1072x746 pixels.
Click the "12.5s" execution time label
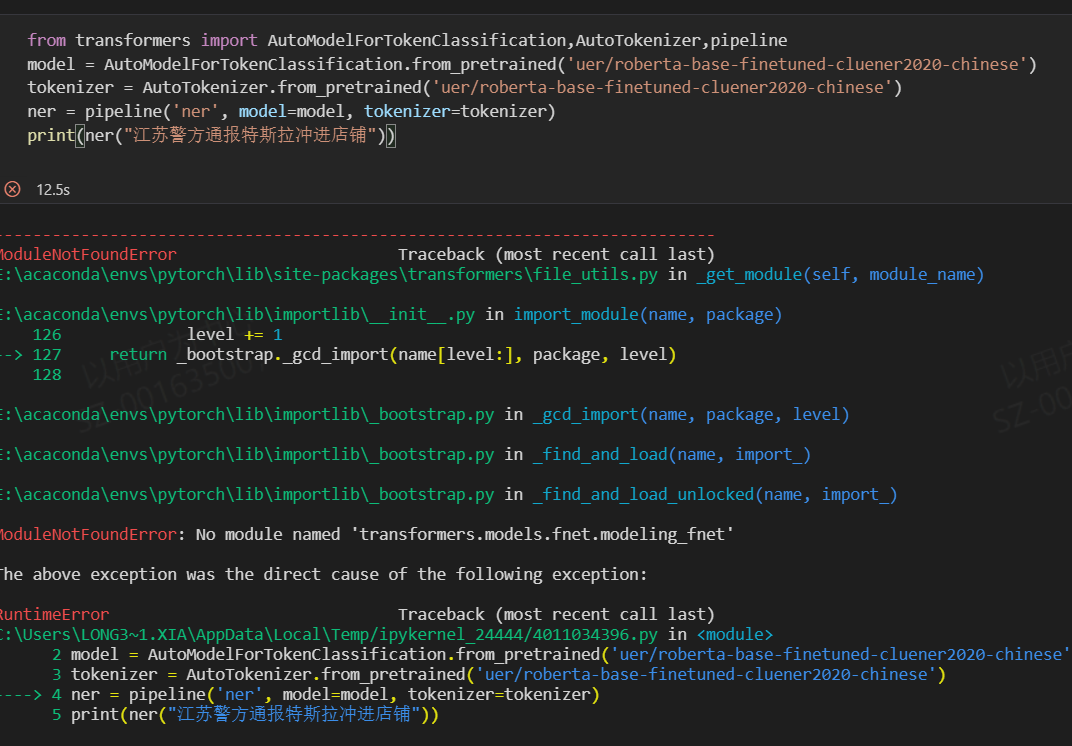click(x=53, y=190)
